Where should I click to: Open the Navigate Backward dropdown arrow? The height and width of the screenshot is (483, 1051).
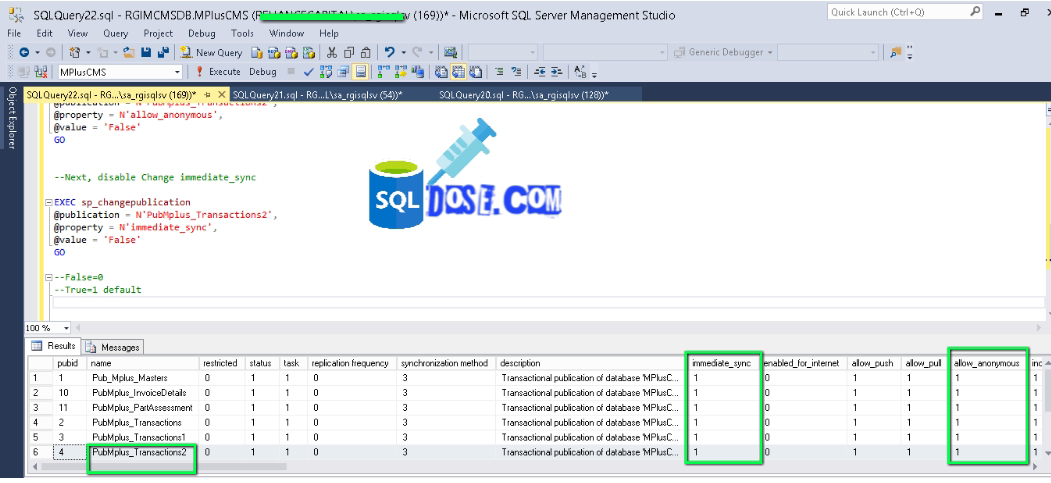click(38, 52)
